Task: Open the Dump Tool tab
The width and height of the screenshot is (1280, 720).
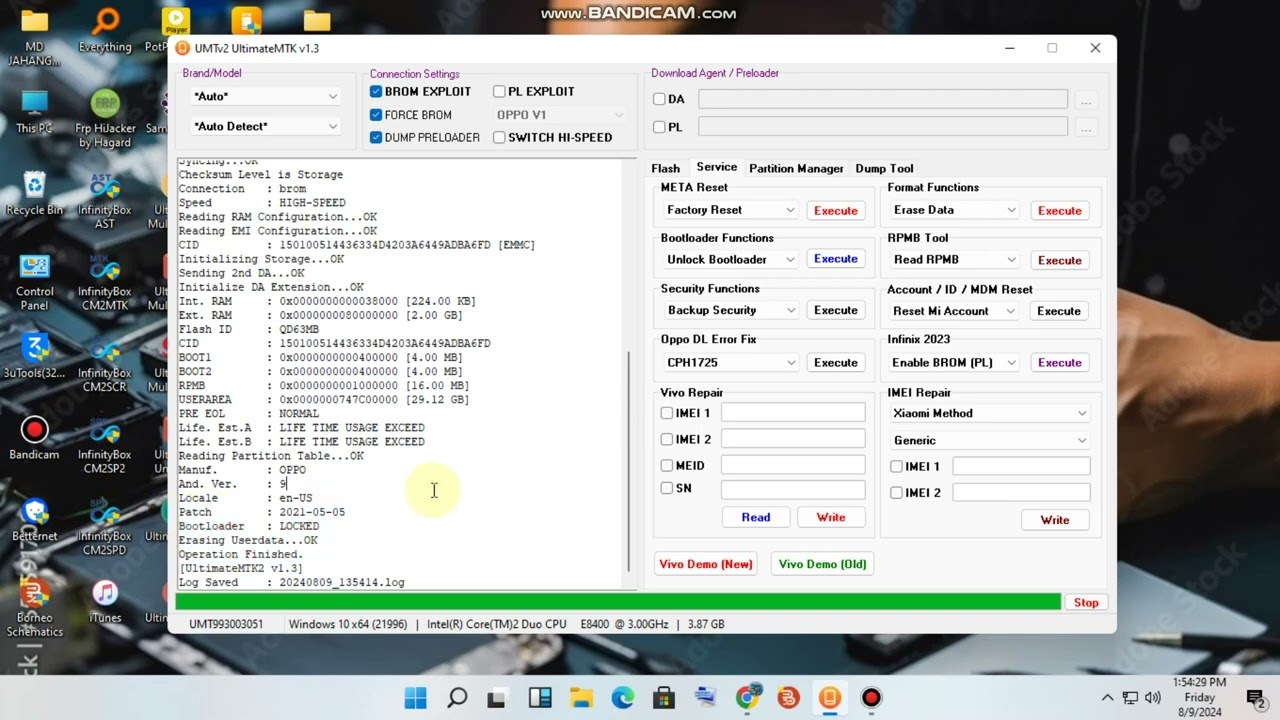Action: (884, 168)
